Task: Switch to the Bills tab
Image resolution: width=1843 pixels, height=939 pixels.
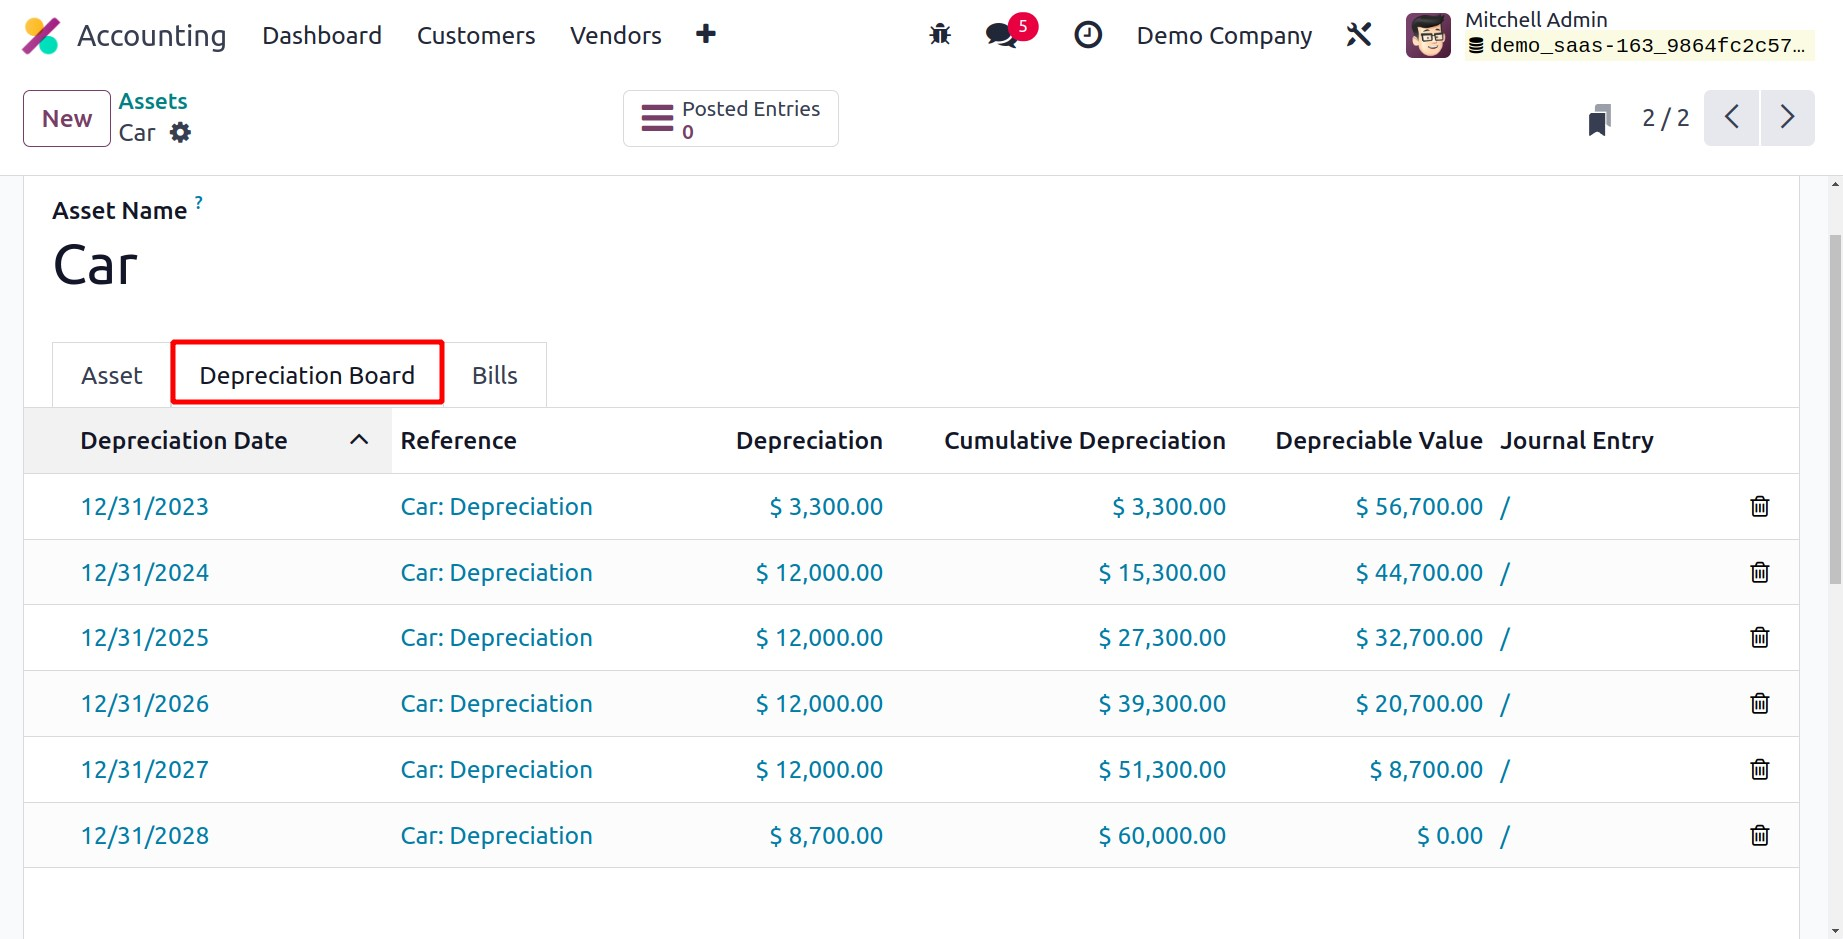Action: coord(494,376)
